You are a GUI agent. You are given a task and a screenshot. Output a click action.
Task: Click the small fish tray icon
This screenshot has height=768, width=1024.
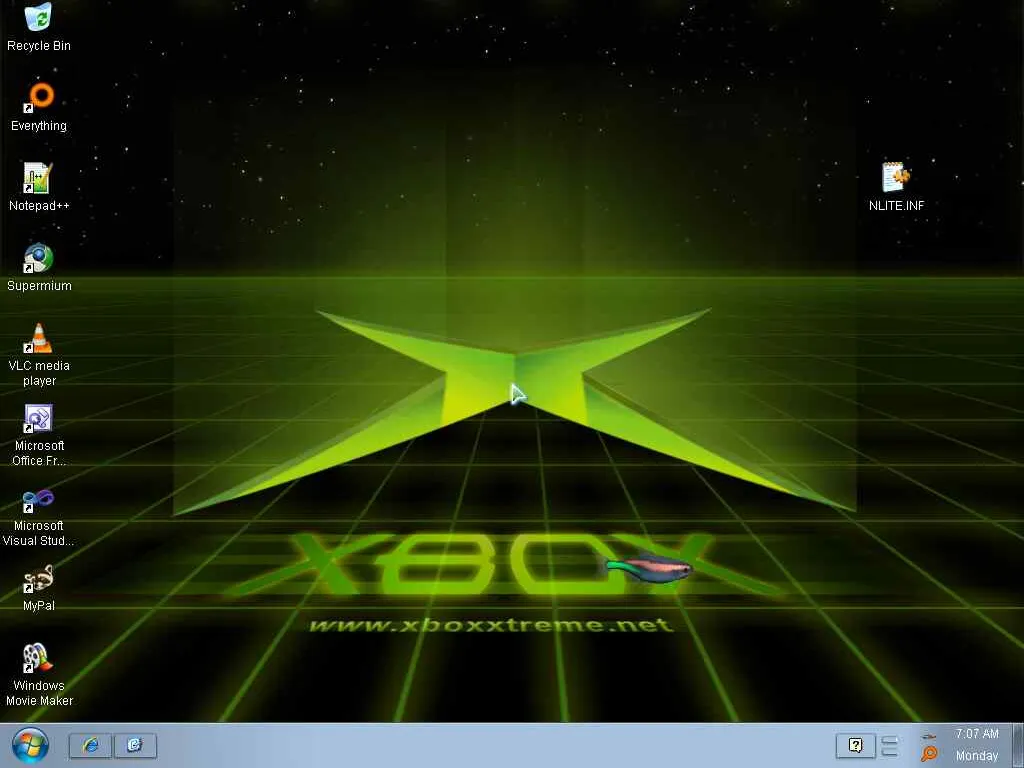pos(929,737)
